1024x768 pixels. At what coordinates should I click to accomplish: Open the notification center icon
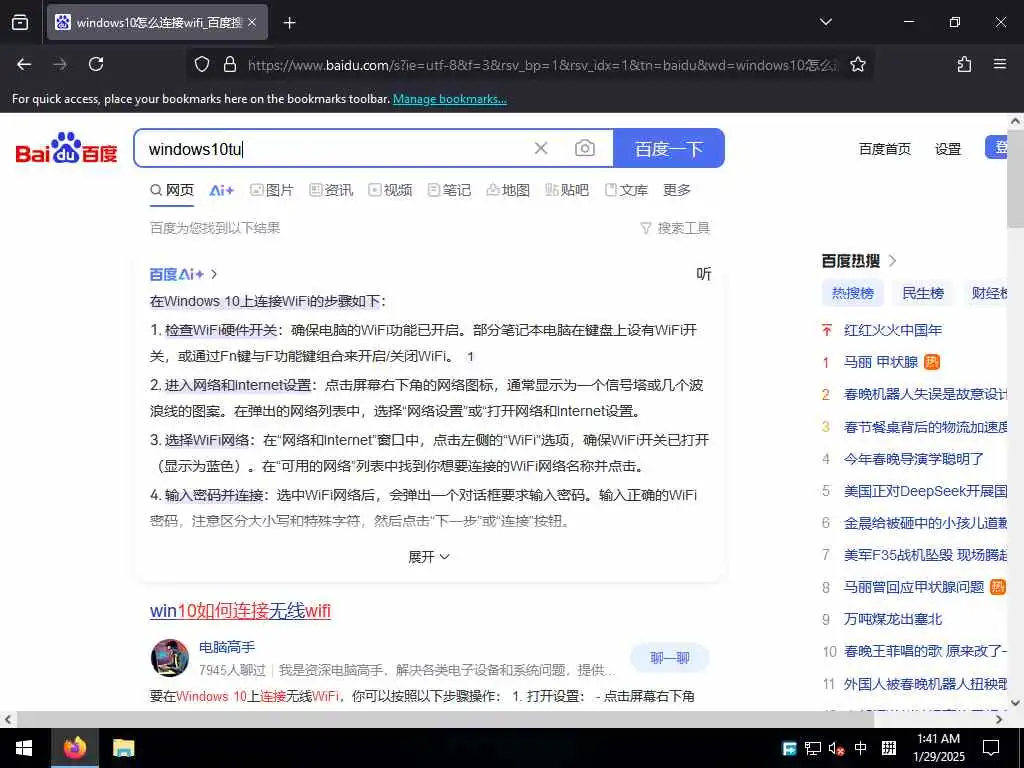pos(991,748)
